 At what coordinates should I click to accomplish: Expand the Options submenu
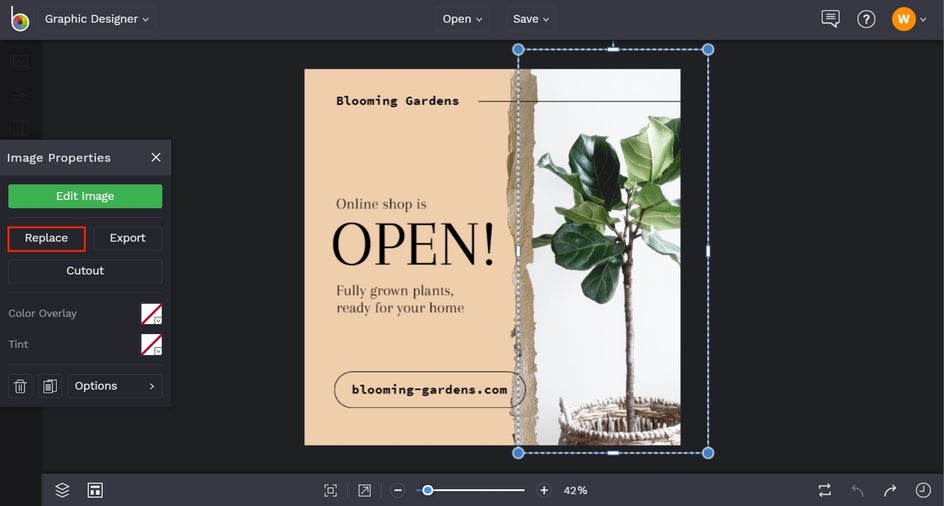(x=115, y=386)
